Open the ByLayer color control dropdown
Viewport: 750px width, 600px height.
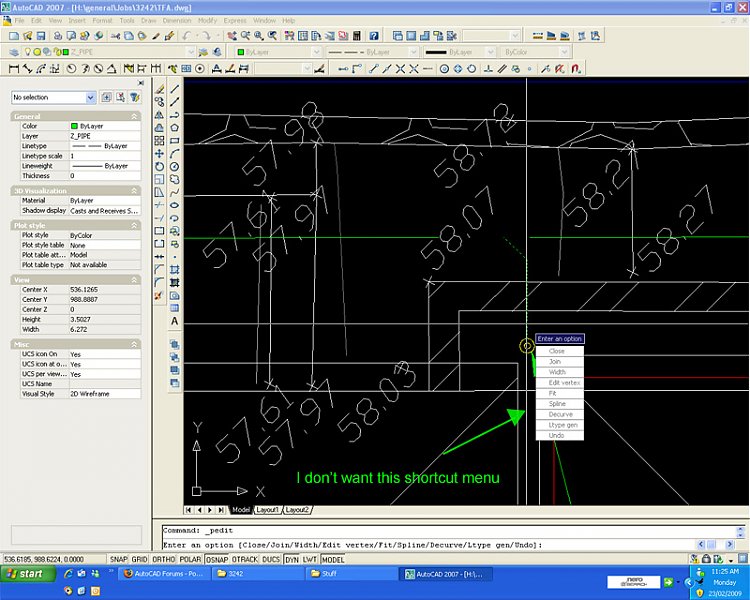(x=316, y=52)
